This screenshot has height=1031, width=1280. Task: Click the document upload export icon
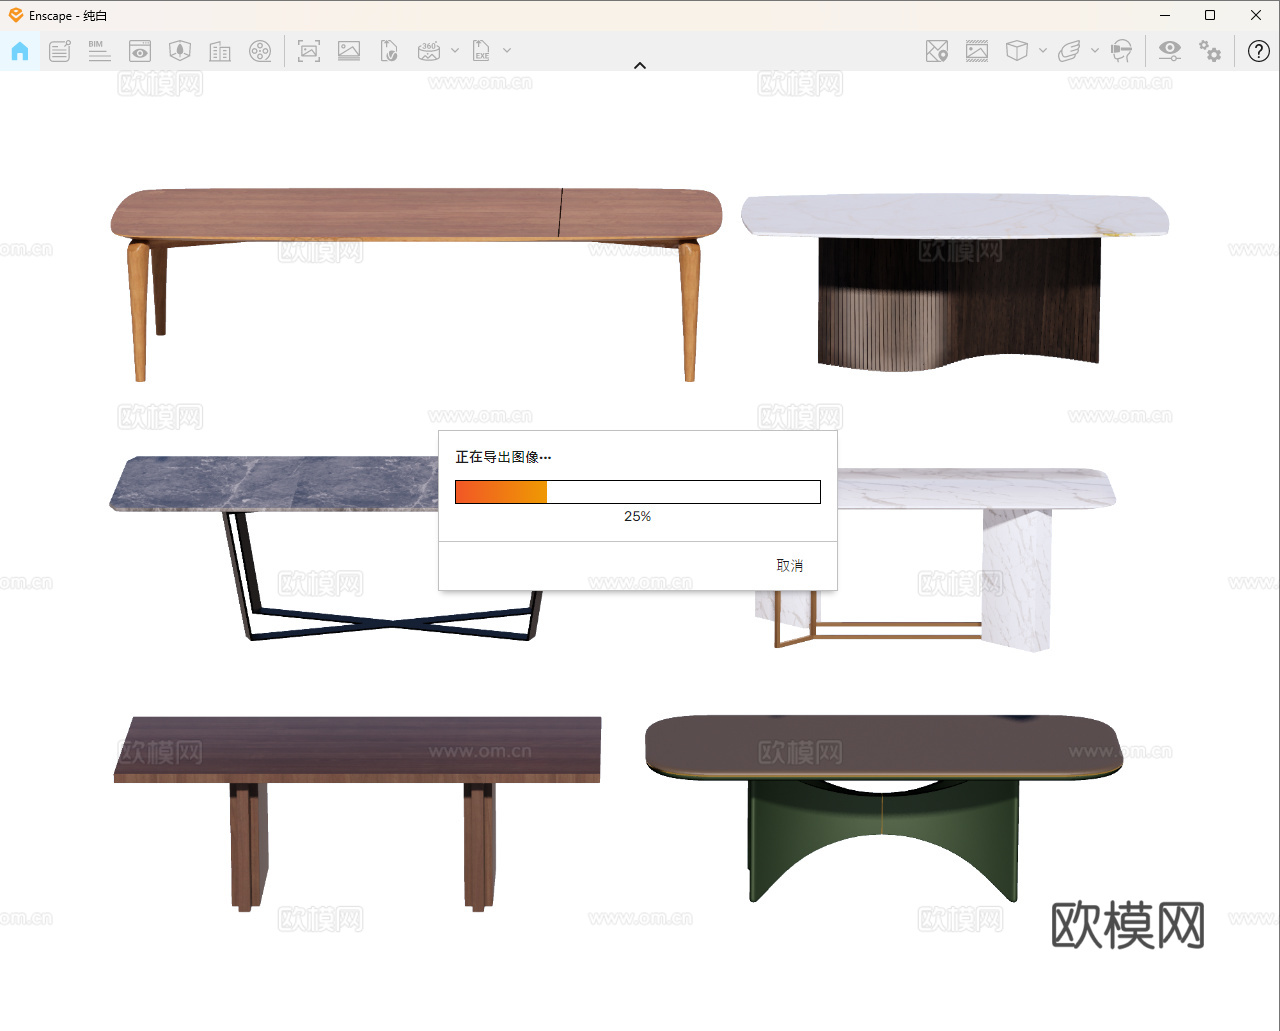coord(389,51)
